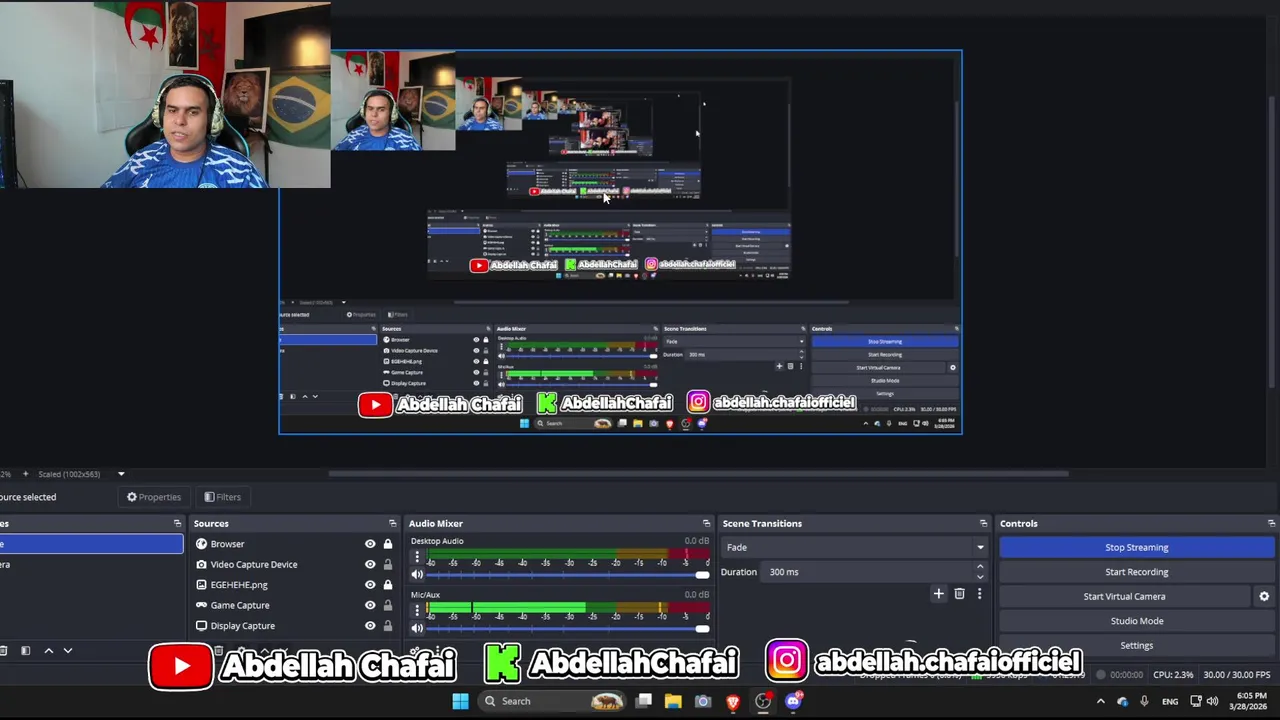Hide the Game Capture source
This screenshot has width=1280, height=720.
pos(370,605)
